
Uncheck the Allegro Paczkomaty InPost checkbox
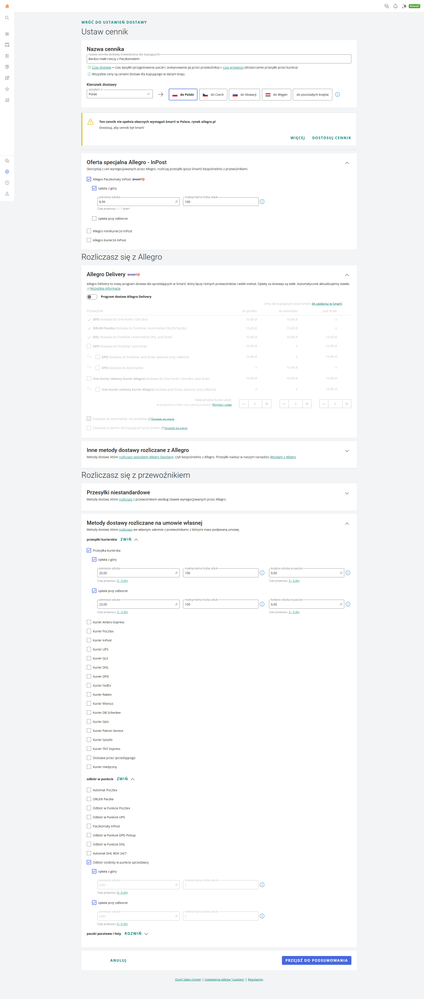point(89,180)
